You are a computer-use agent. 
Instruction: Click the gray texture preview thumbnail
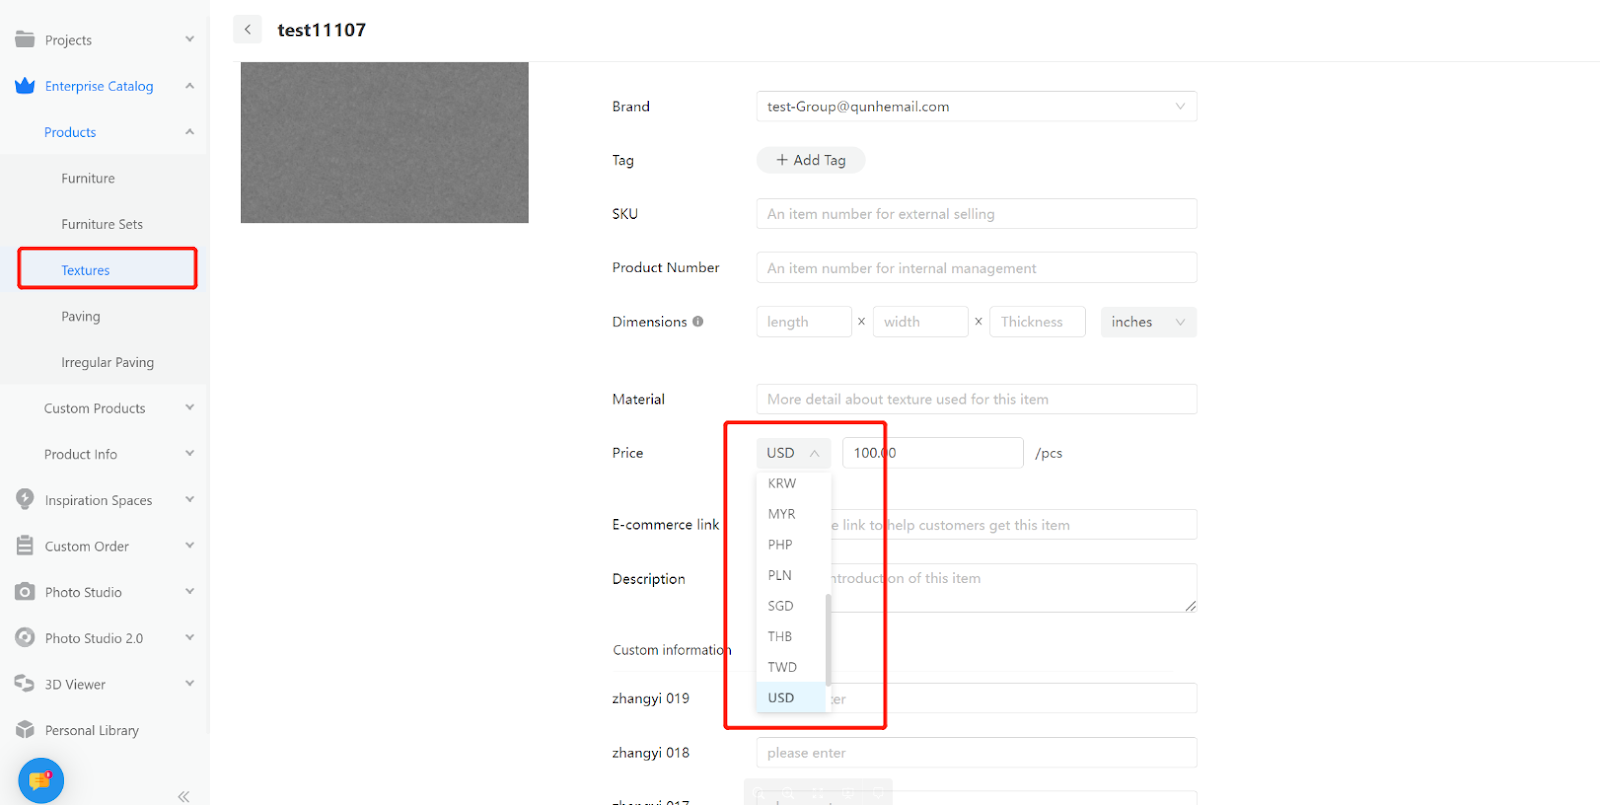(x=385, y=143)
